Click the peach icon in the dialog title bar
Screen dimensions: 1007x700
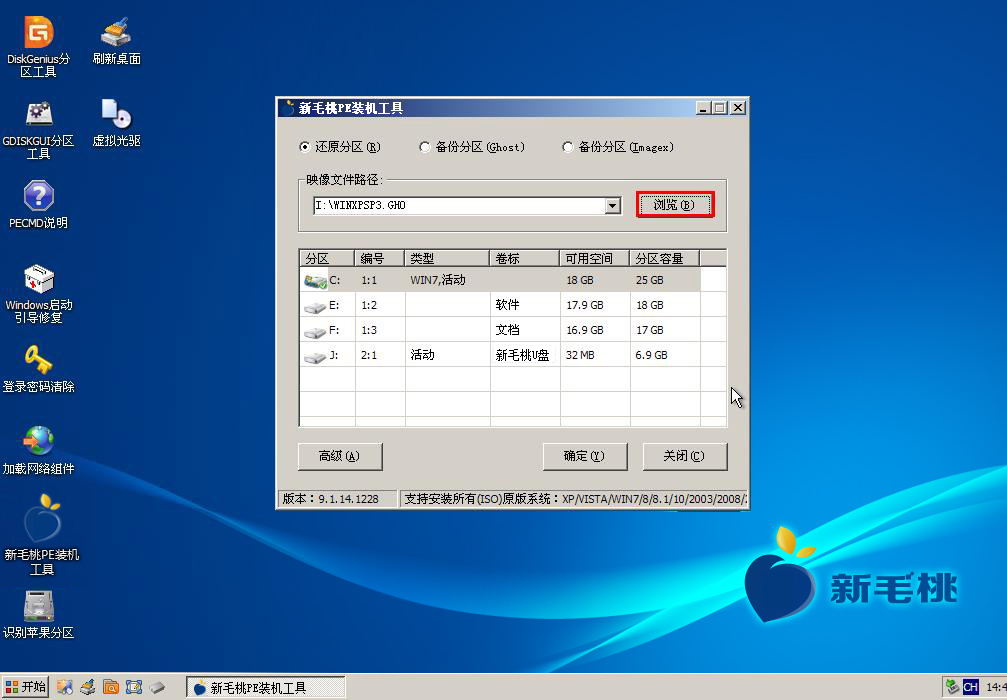[x=289, y=107]
